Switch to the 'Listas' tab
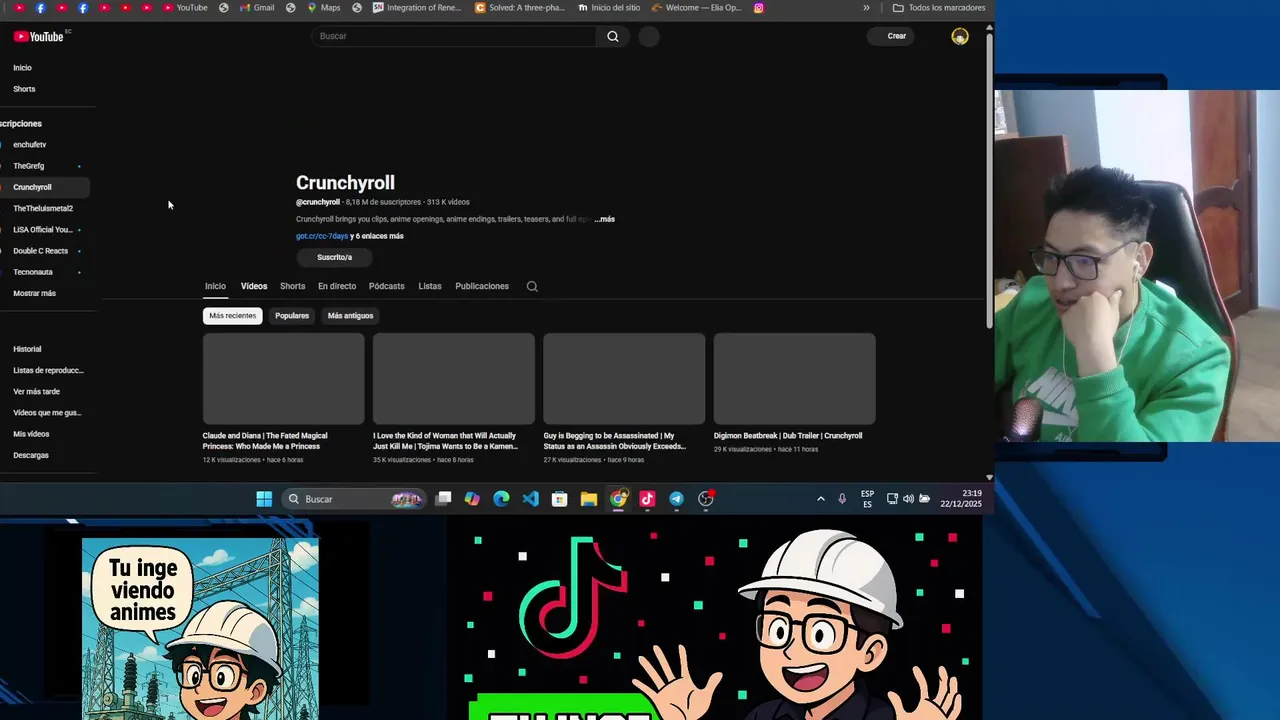 pos(430,286)
